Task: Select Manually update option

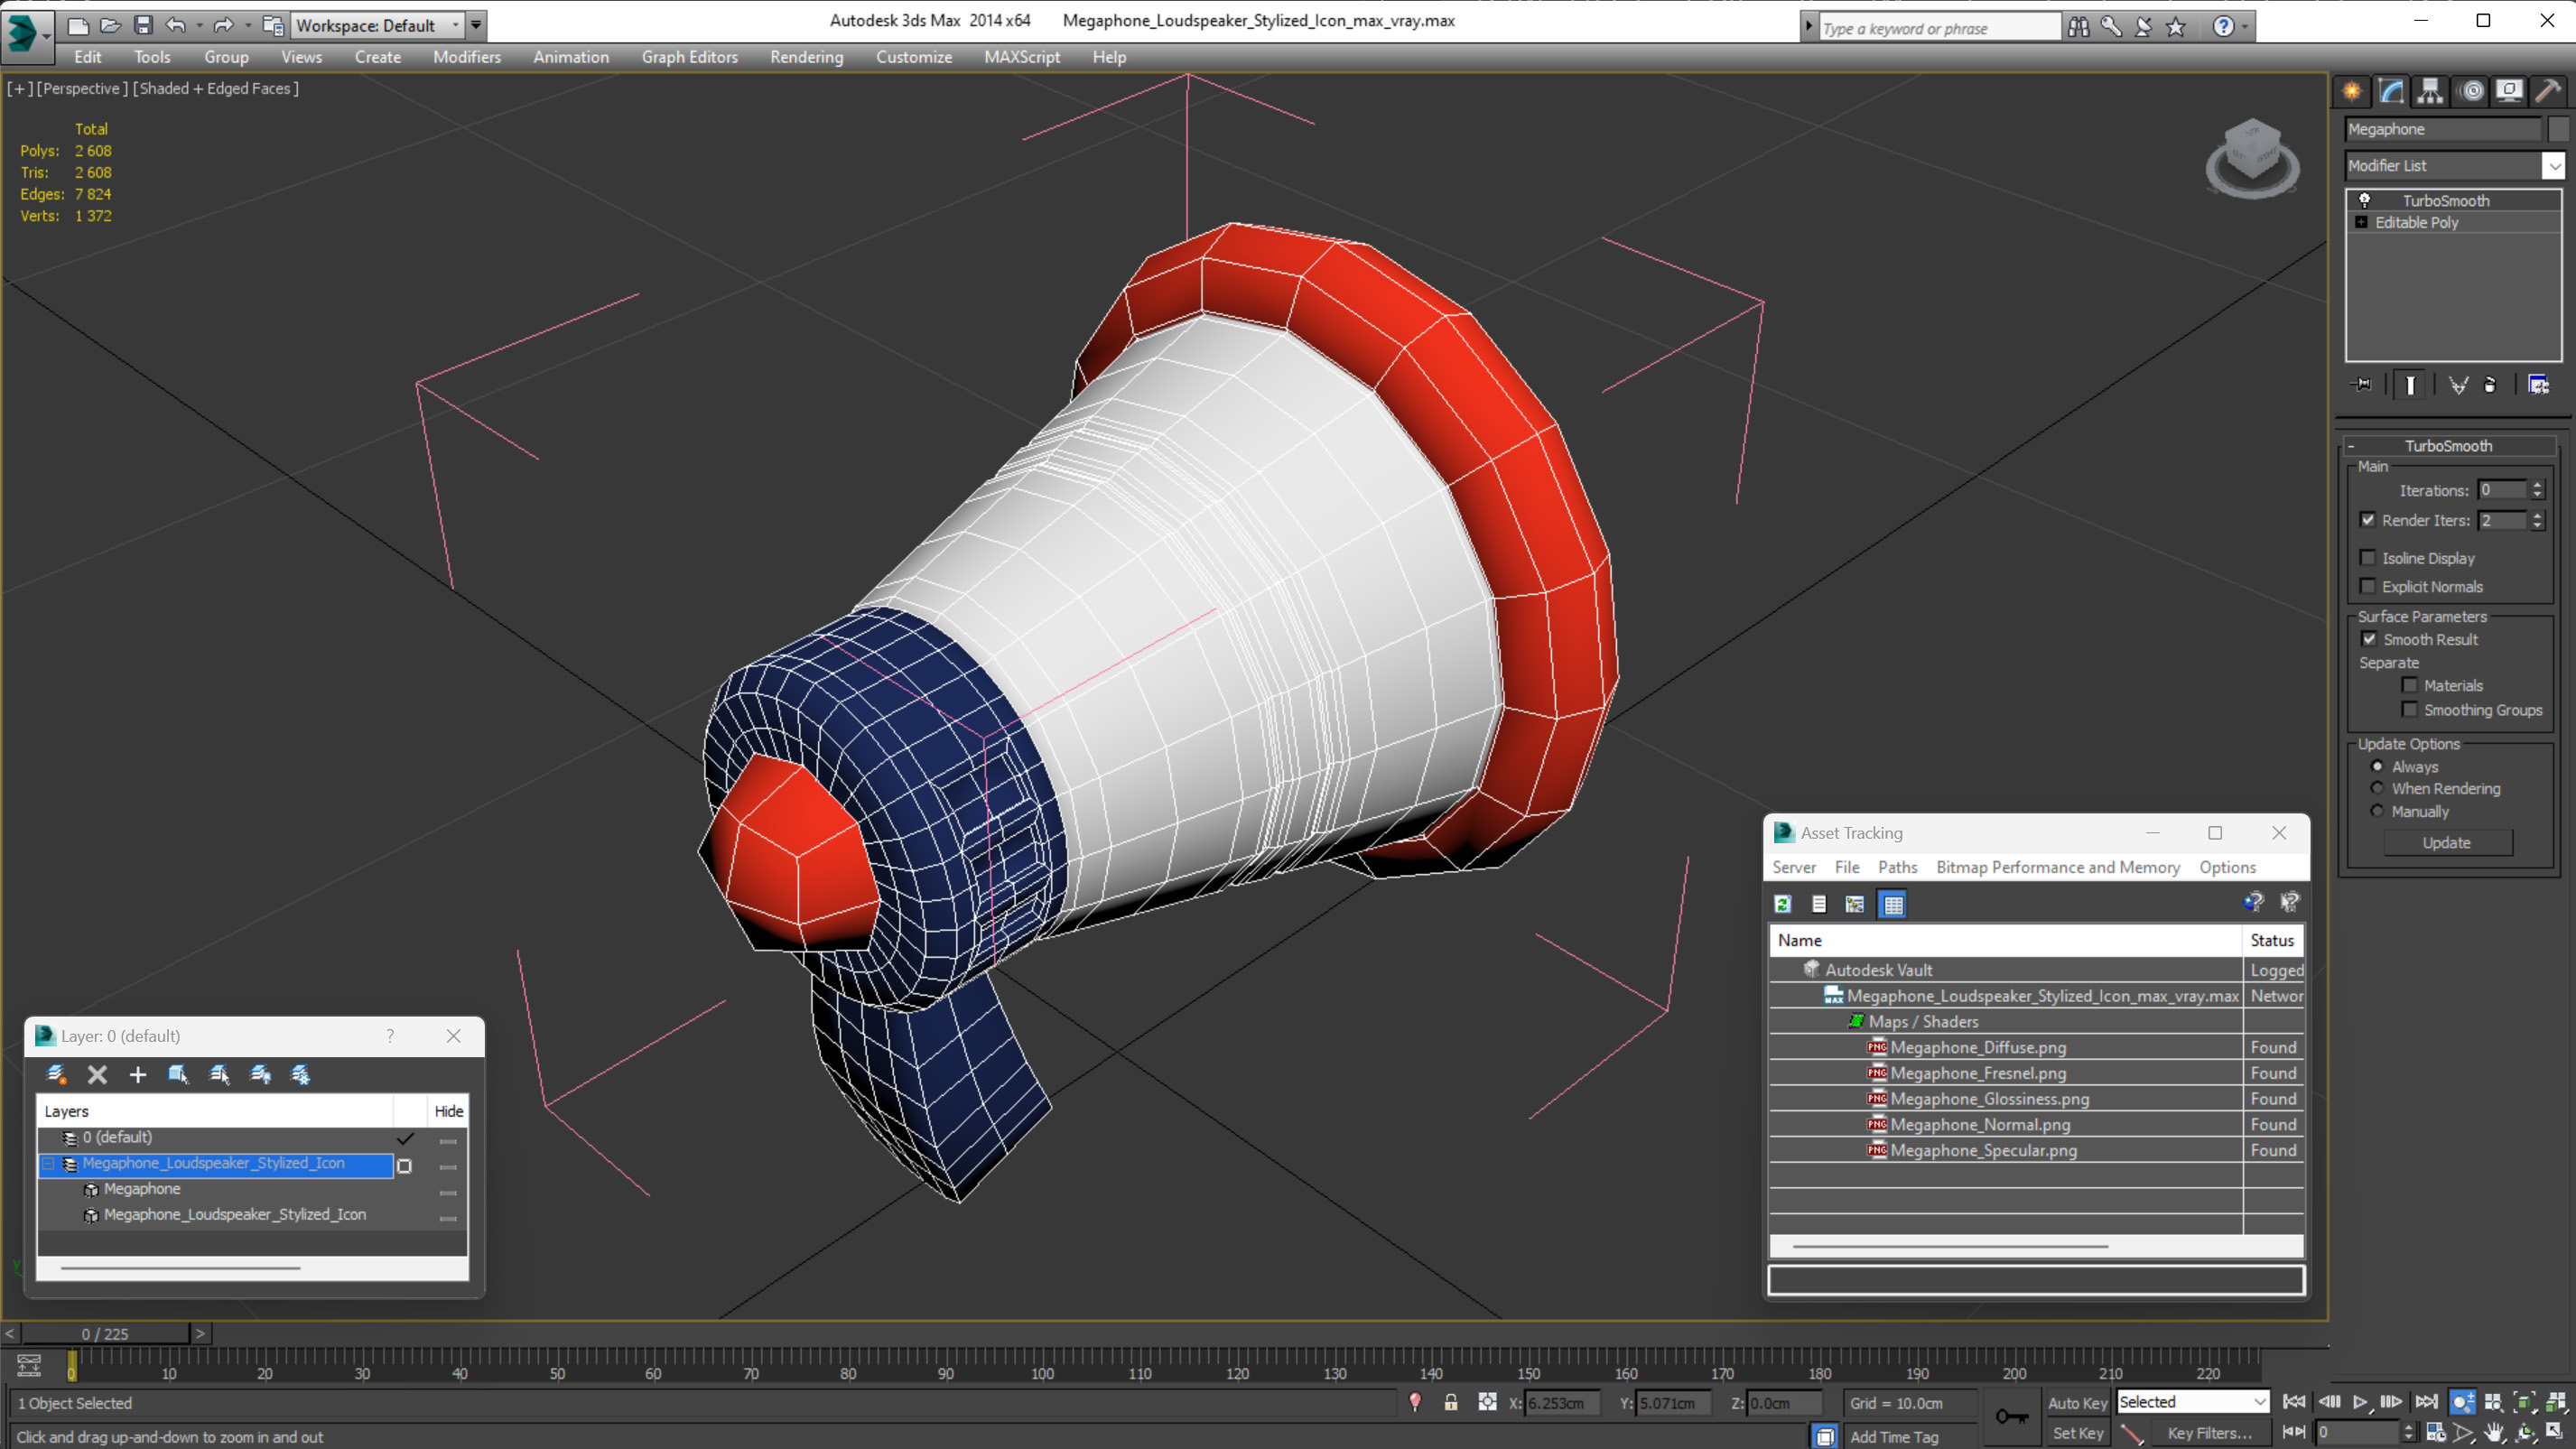Action: [2377, 812]
